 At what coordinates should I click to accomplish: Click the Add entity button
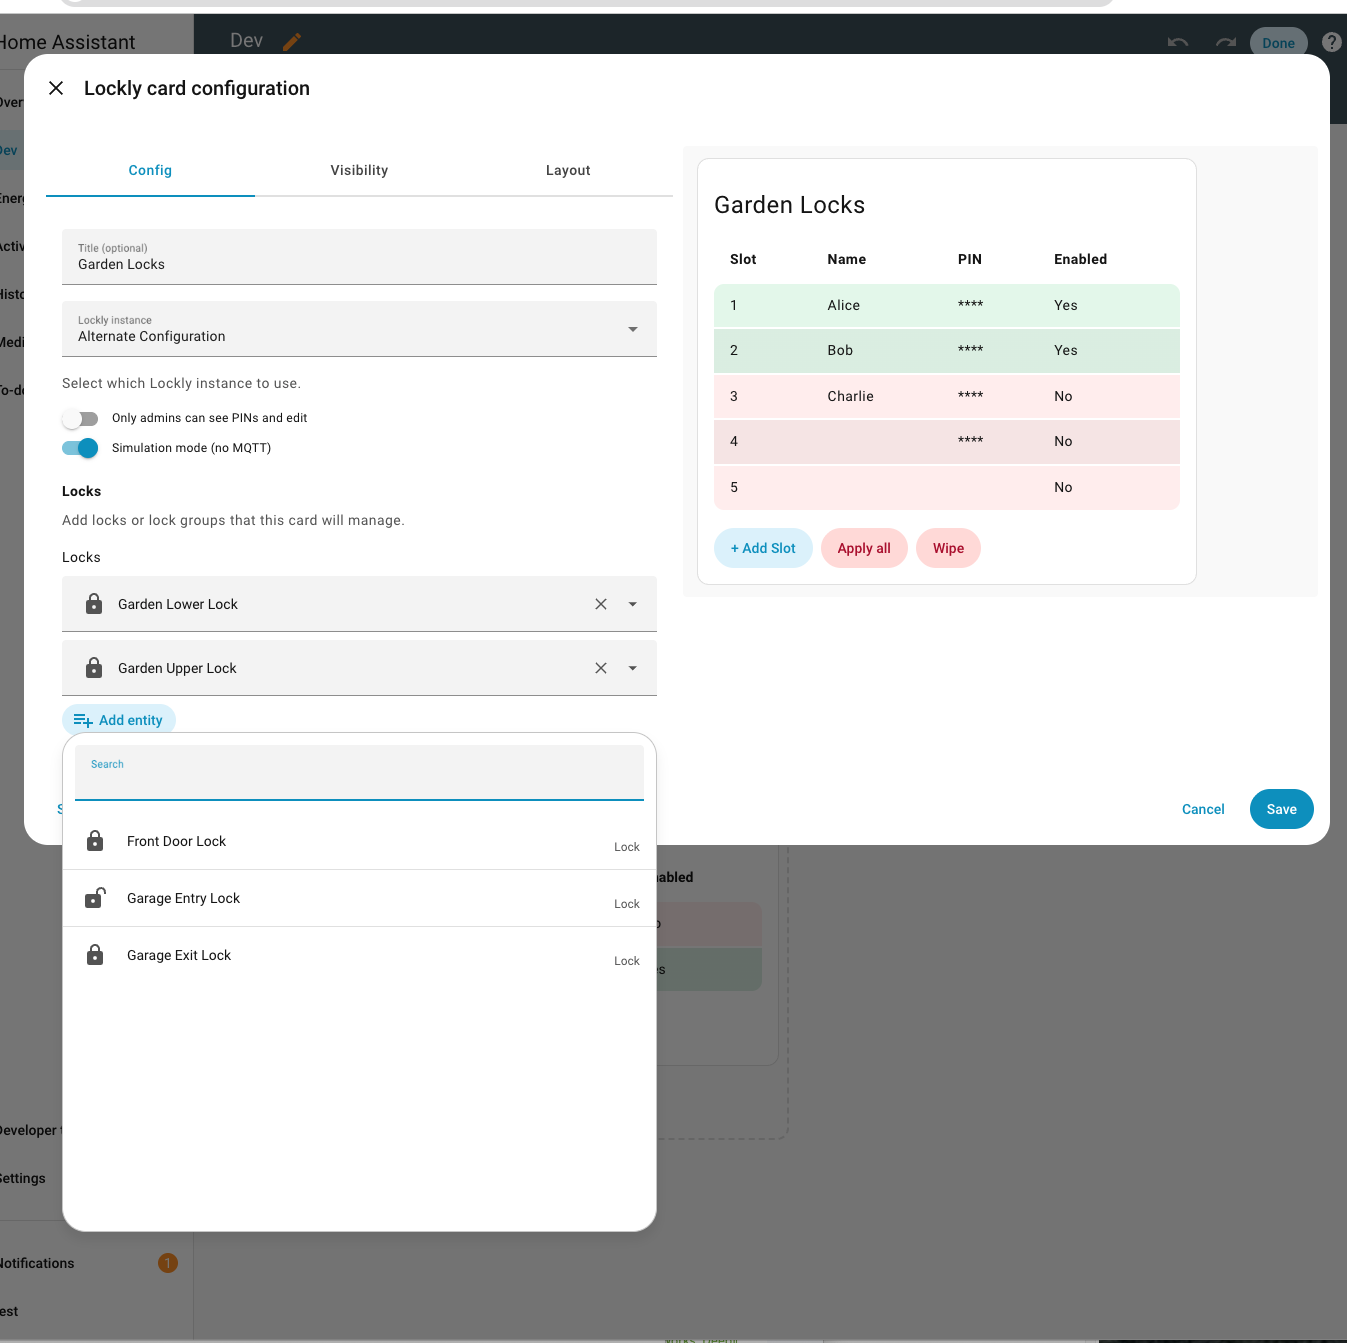[119, 720]
